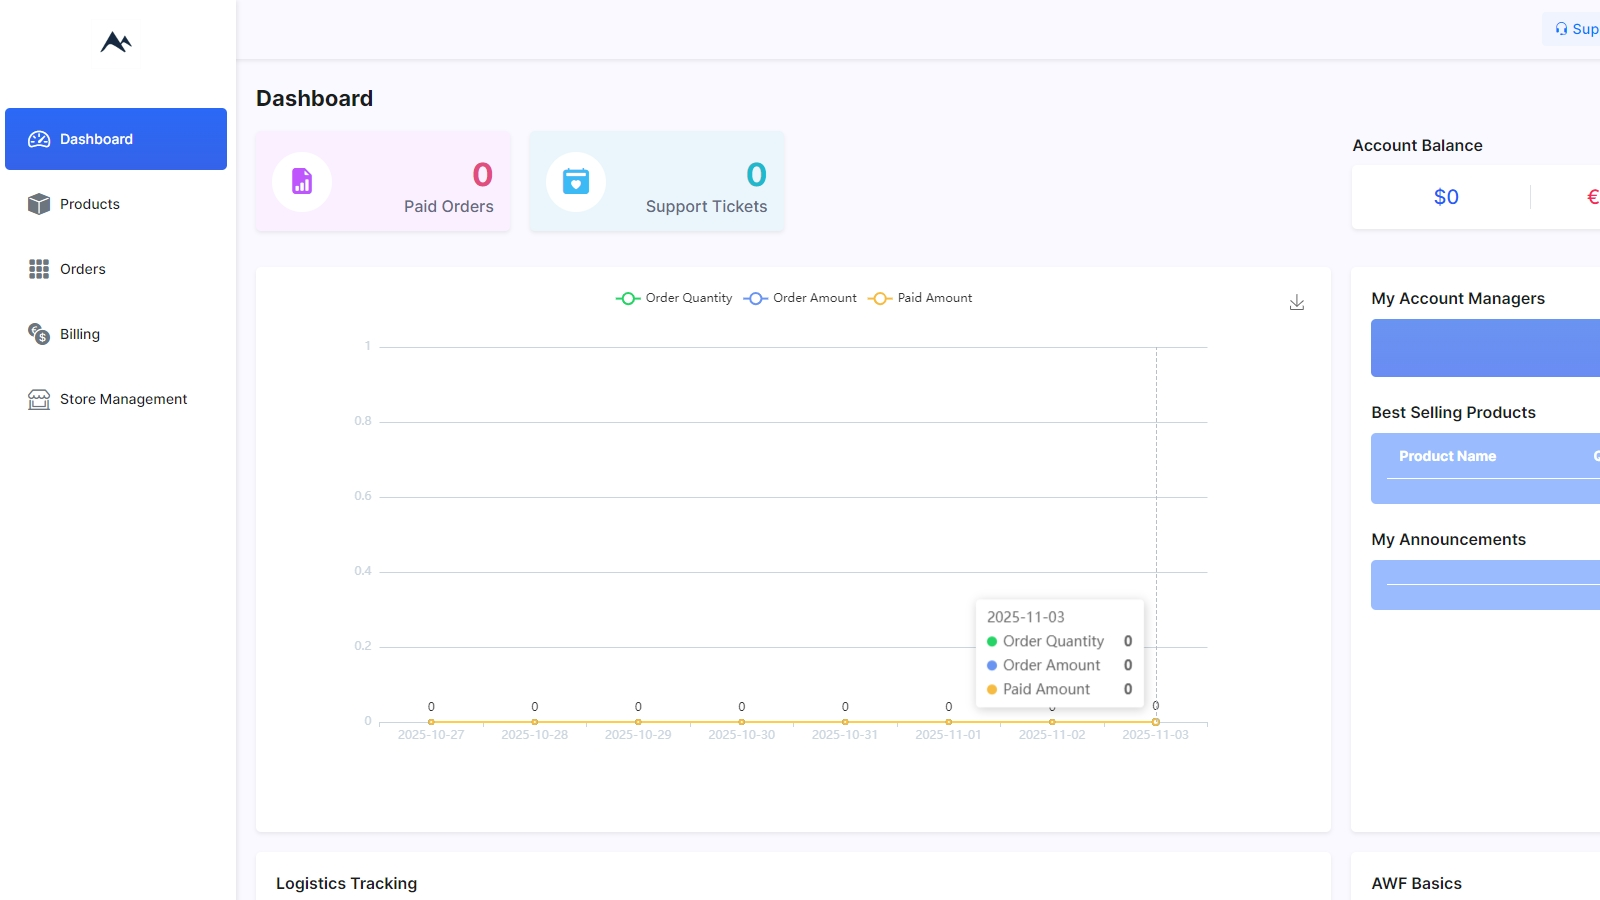The image size is (1600, 900).
Task: Click the My Account Managers blue banner
Action: [x=1485, y=348]
